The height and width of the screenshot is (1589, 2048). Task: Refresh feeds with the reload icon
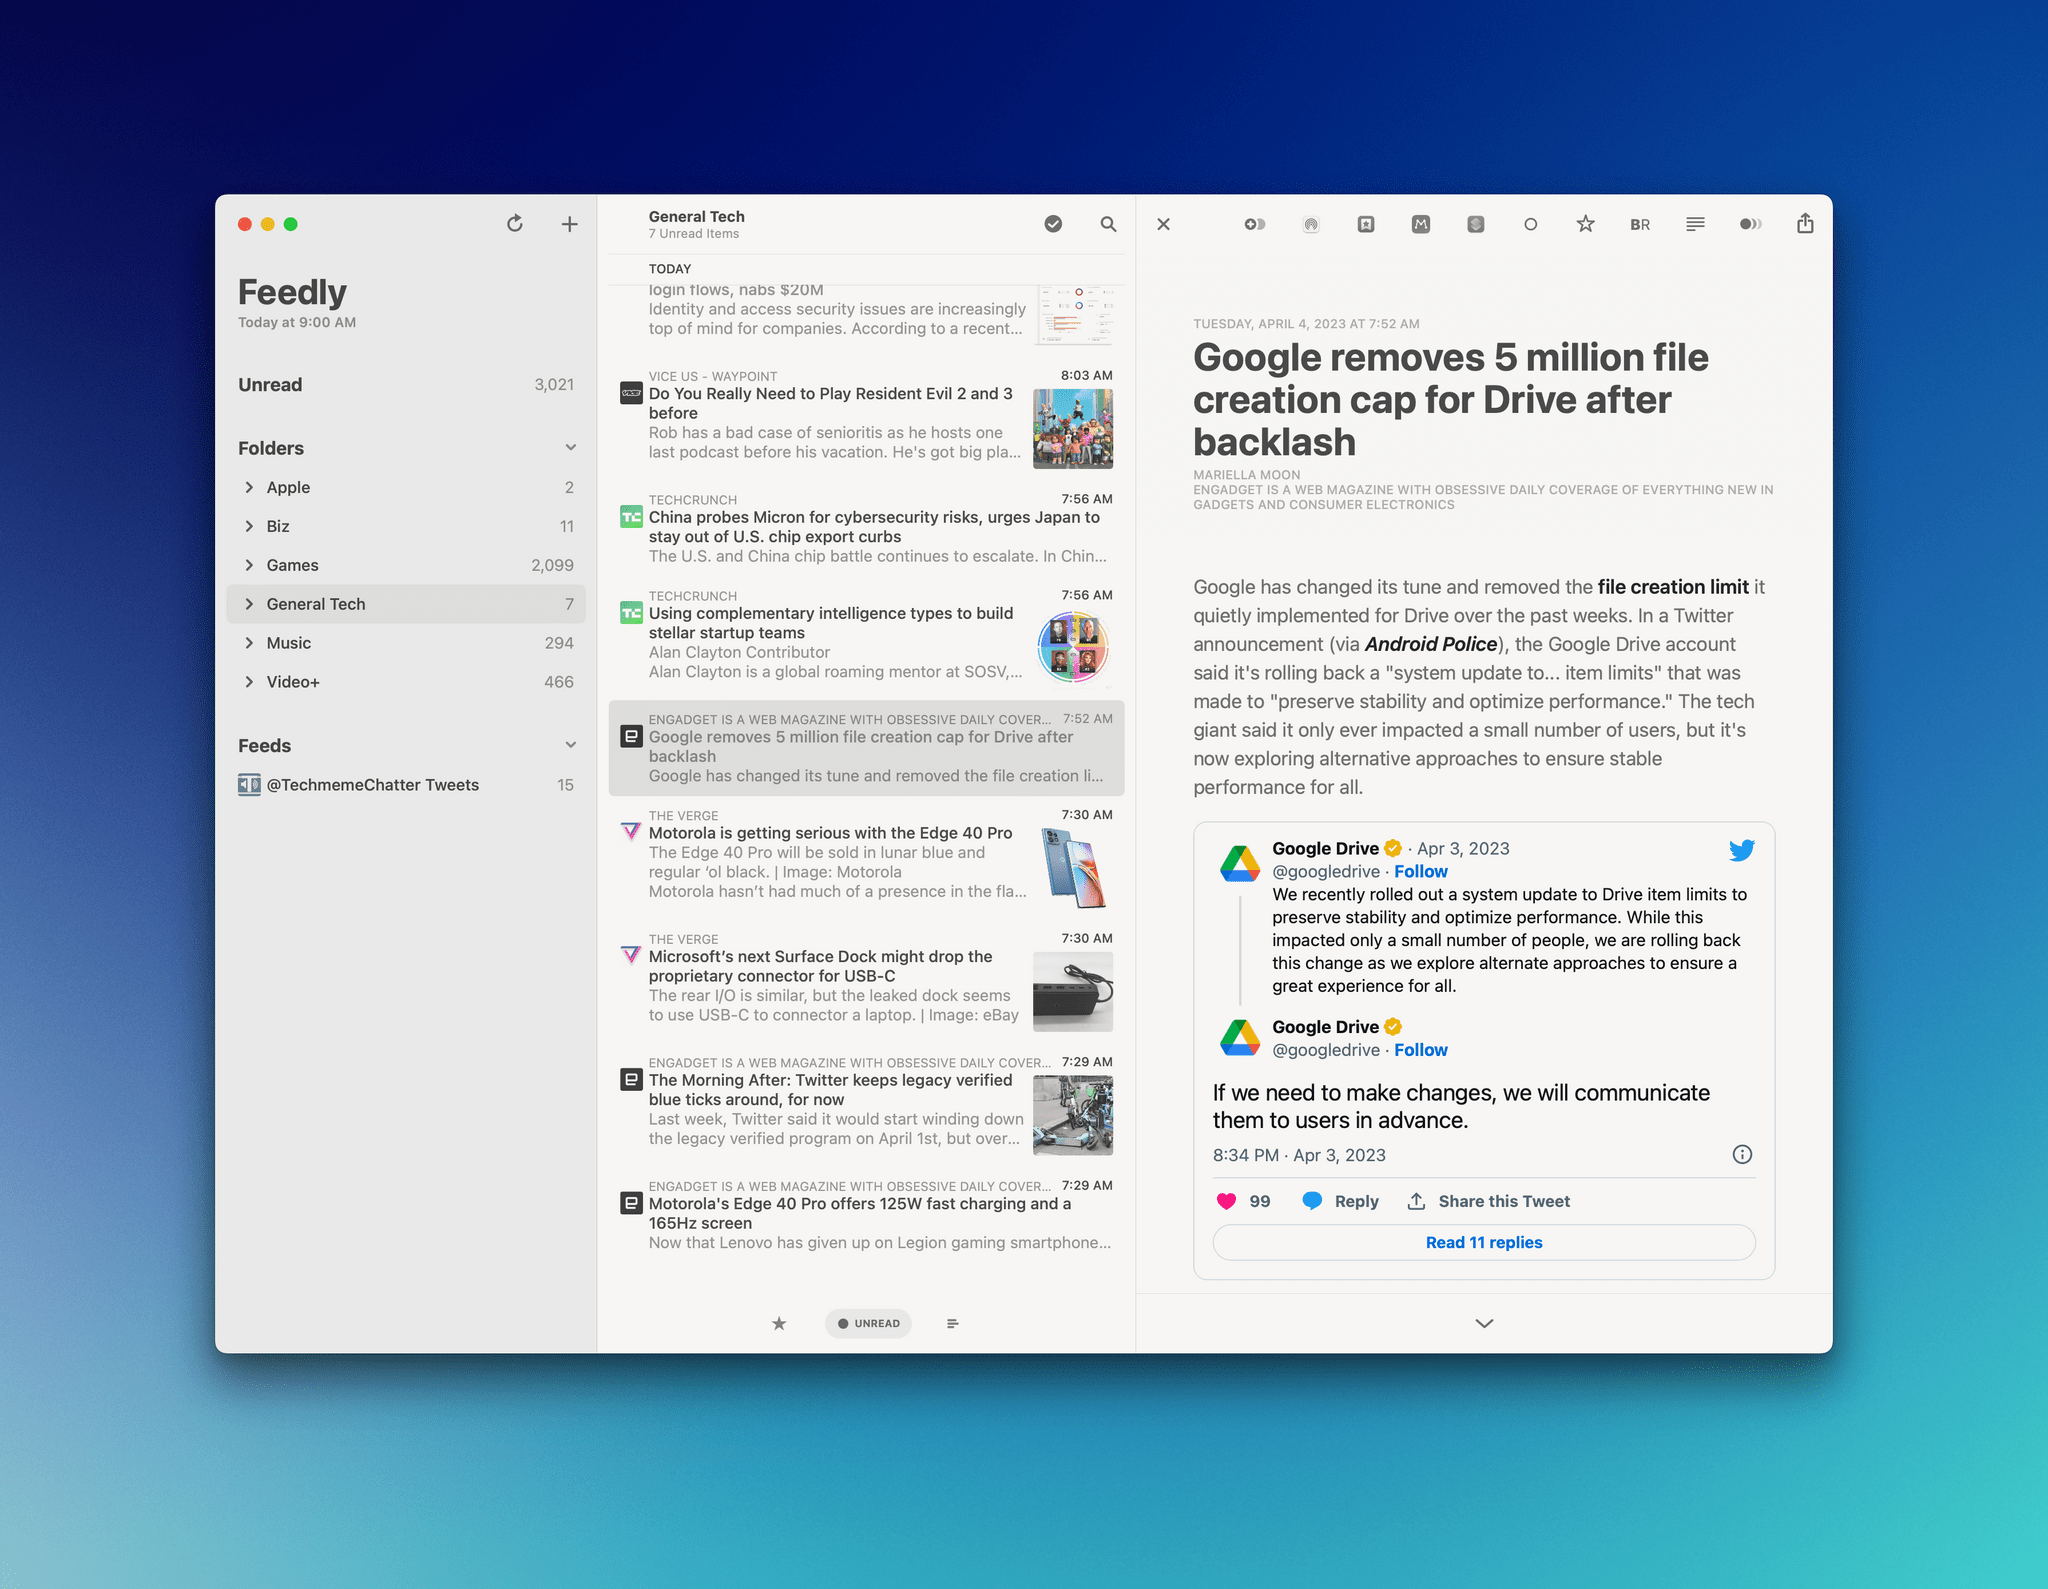(x=514, y=224)
